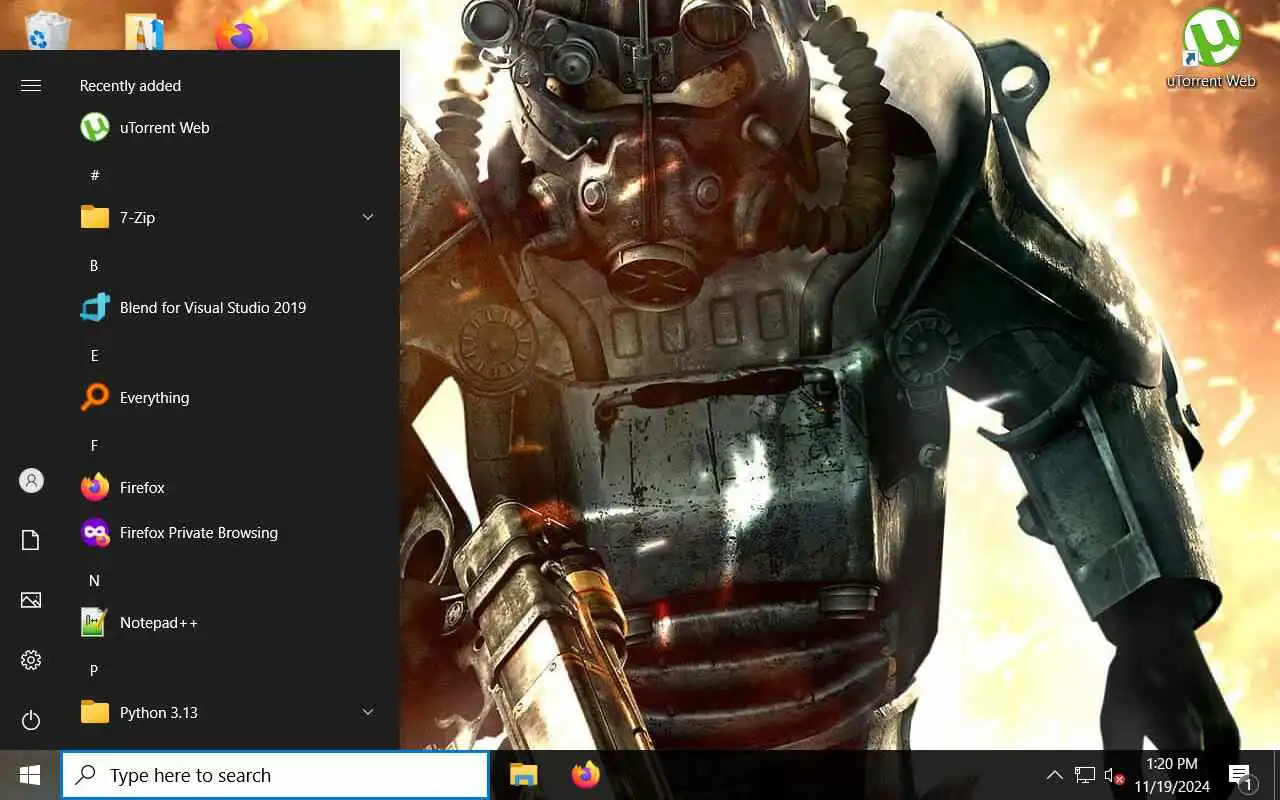Open Settings gear in Start sidebar
The width and height of the screenshot is (1280, 800).
(x=31, y=660)
